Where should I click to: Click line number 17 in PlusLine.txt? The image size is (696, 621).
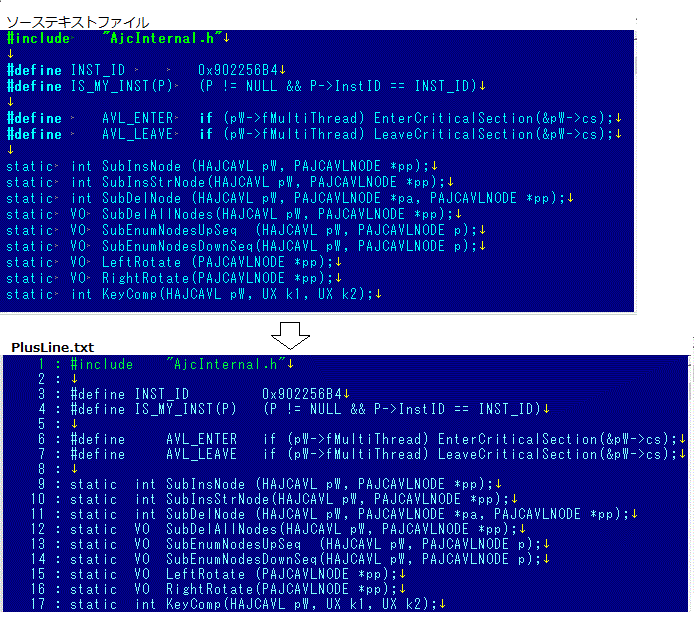(38, 604)
